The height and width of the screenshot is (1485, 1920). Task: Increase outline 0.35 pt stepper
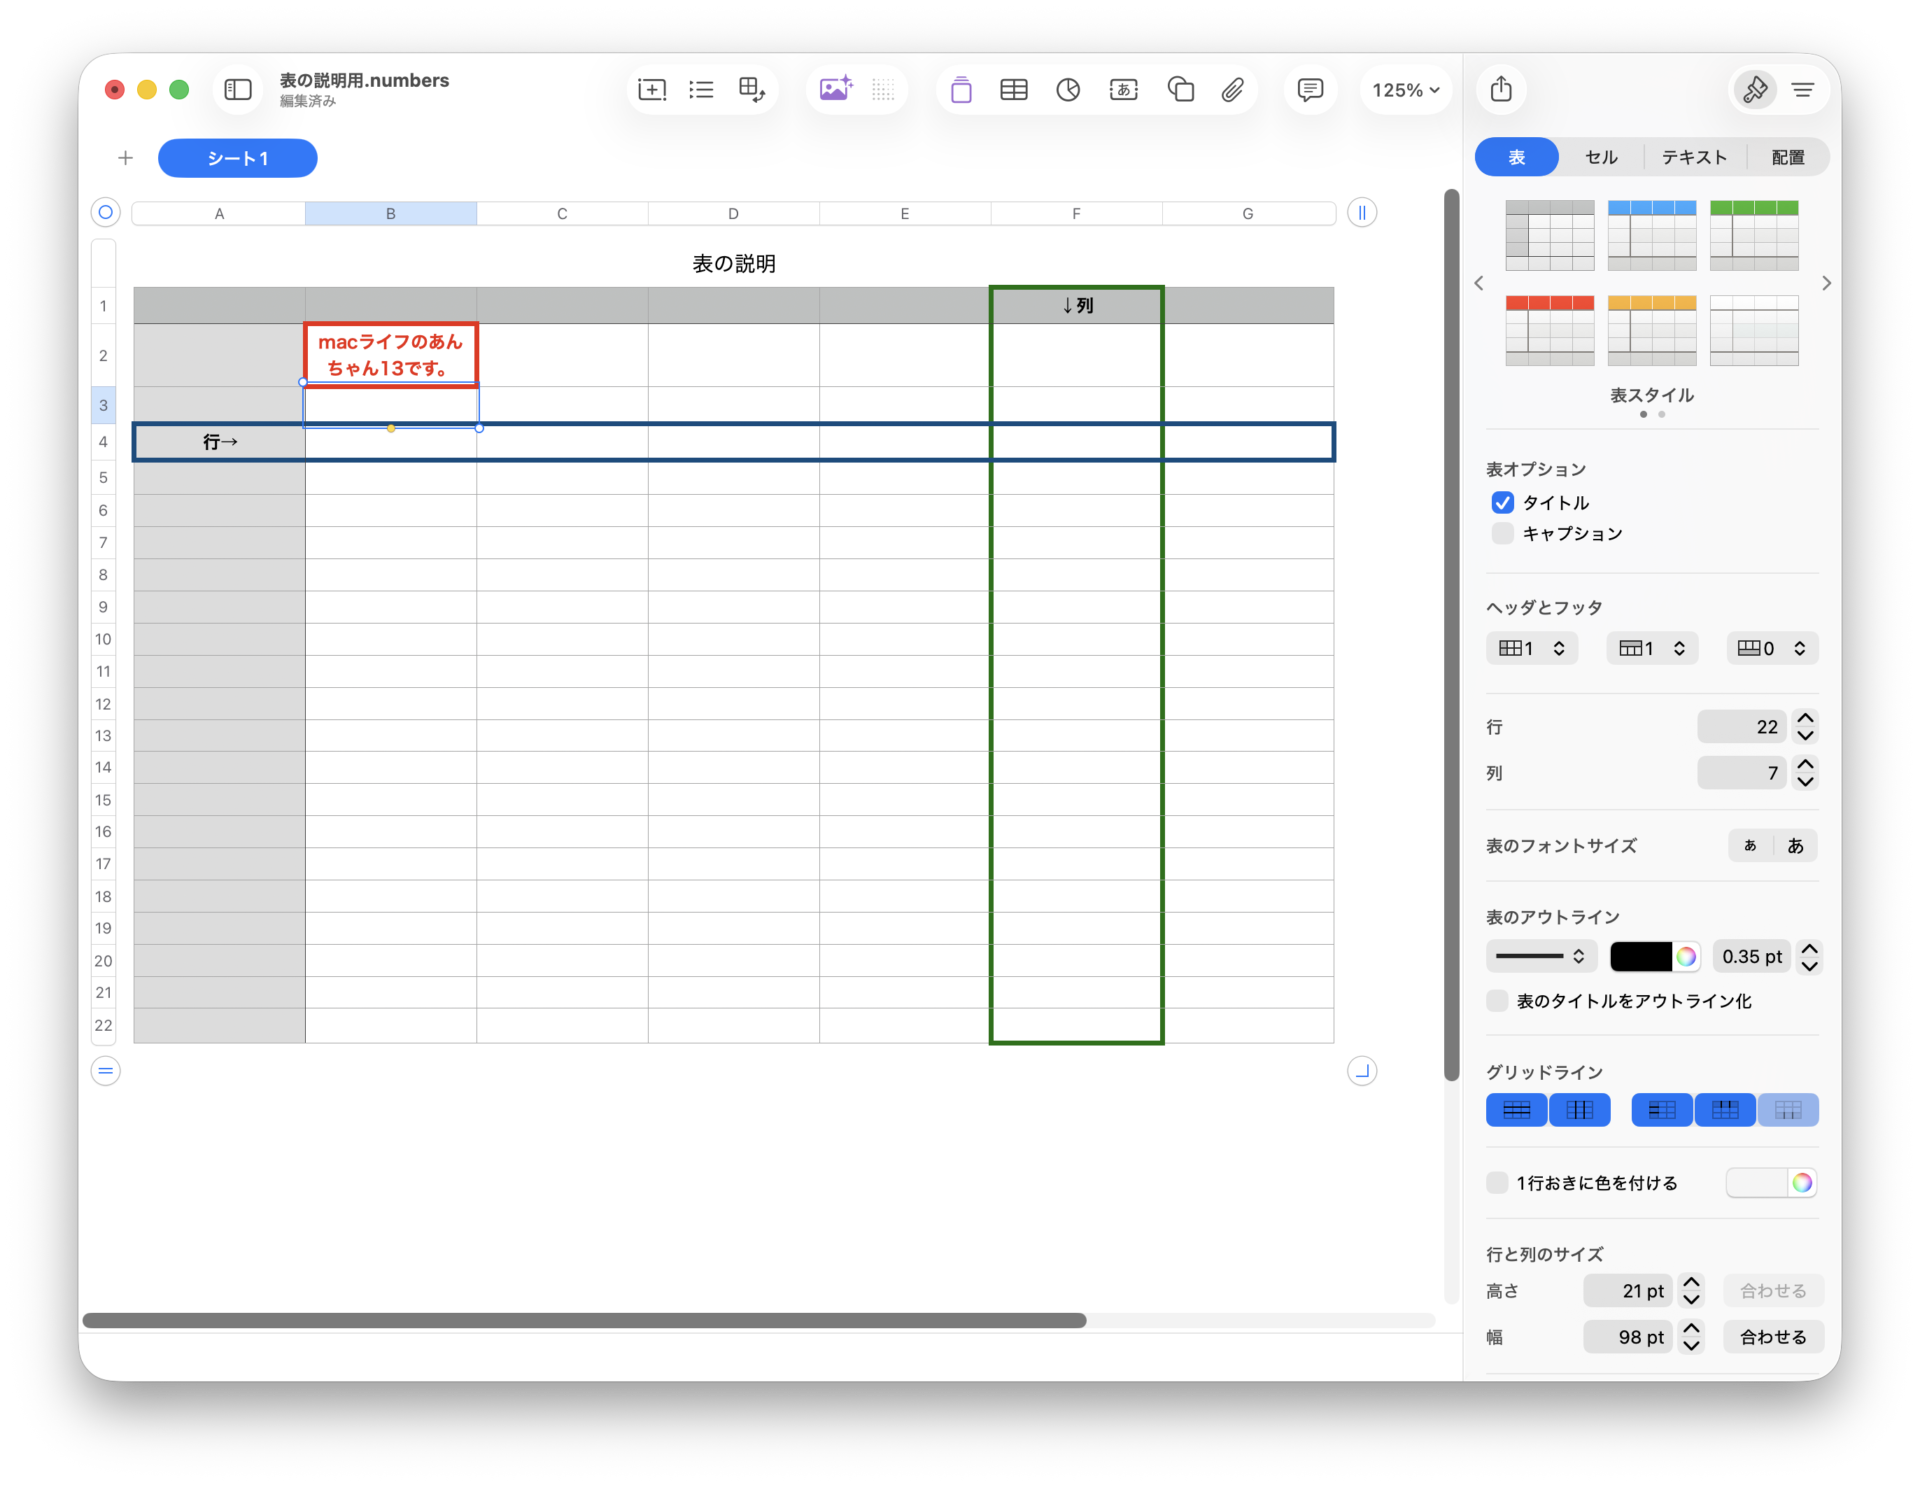[1809, 948]
